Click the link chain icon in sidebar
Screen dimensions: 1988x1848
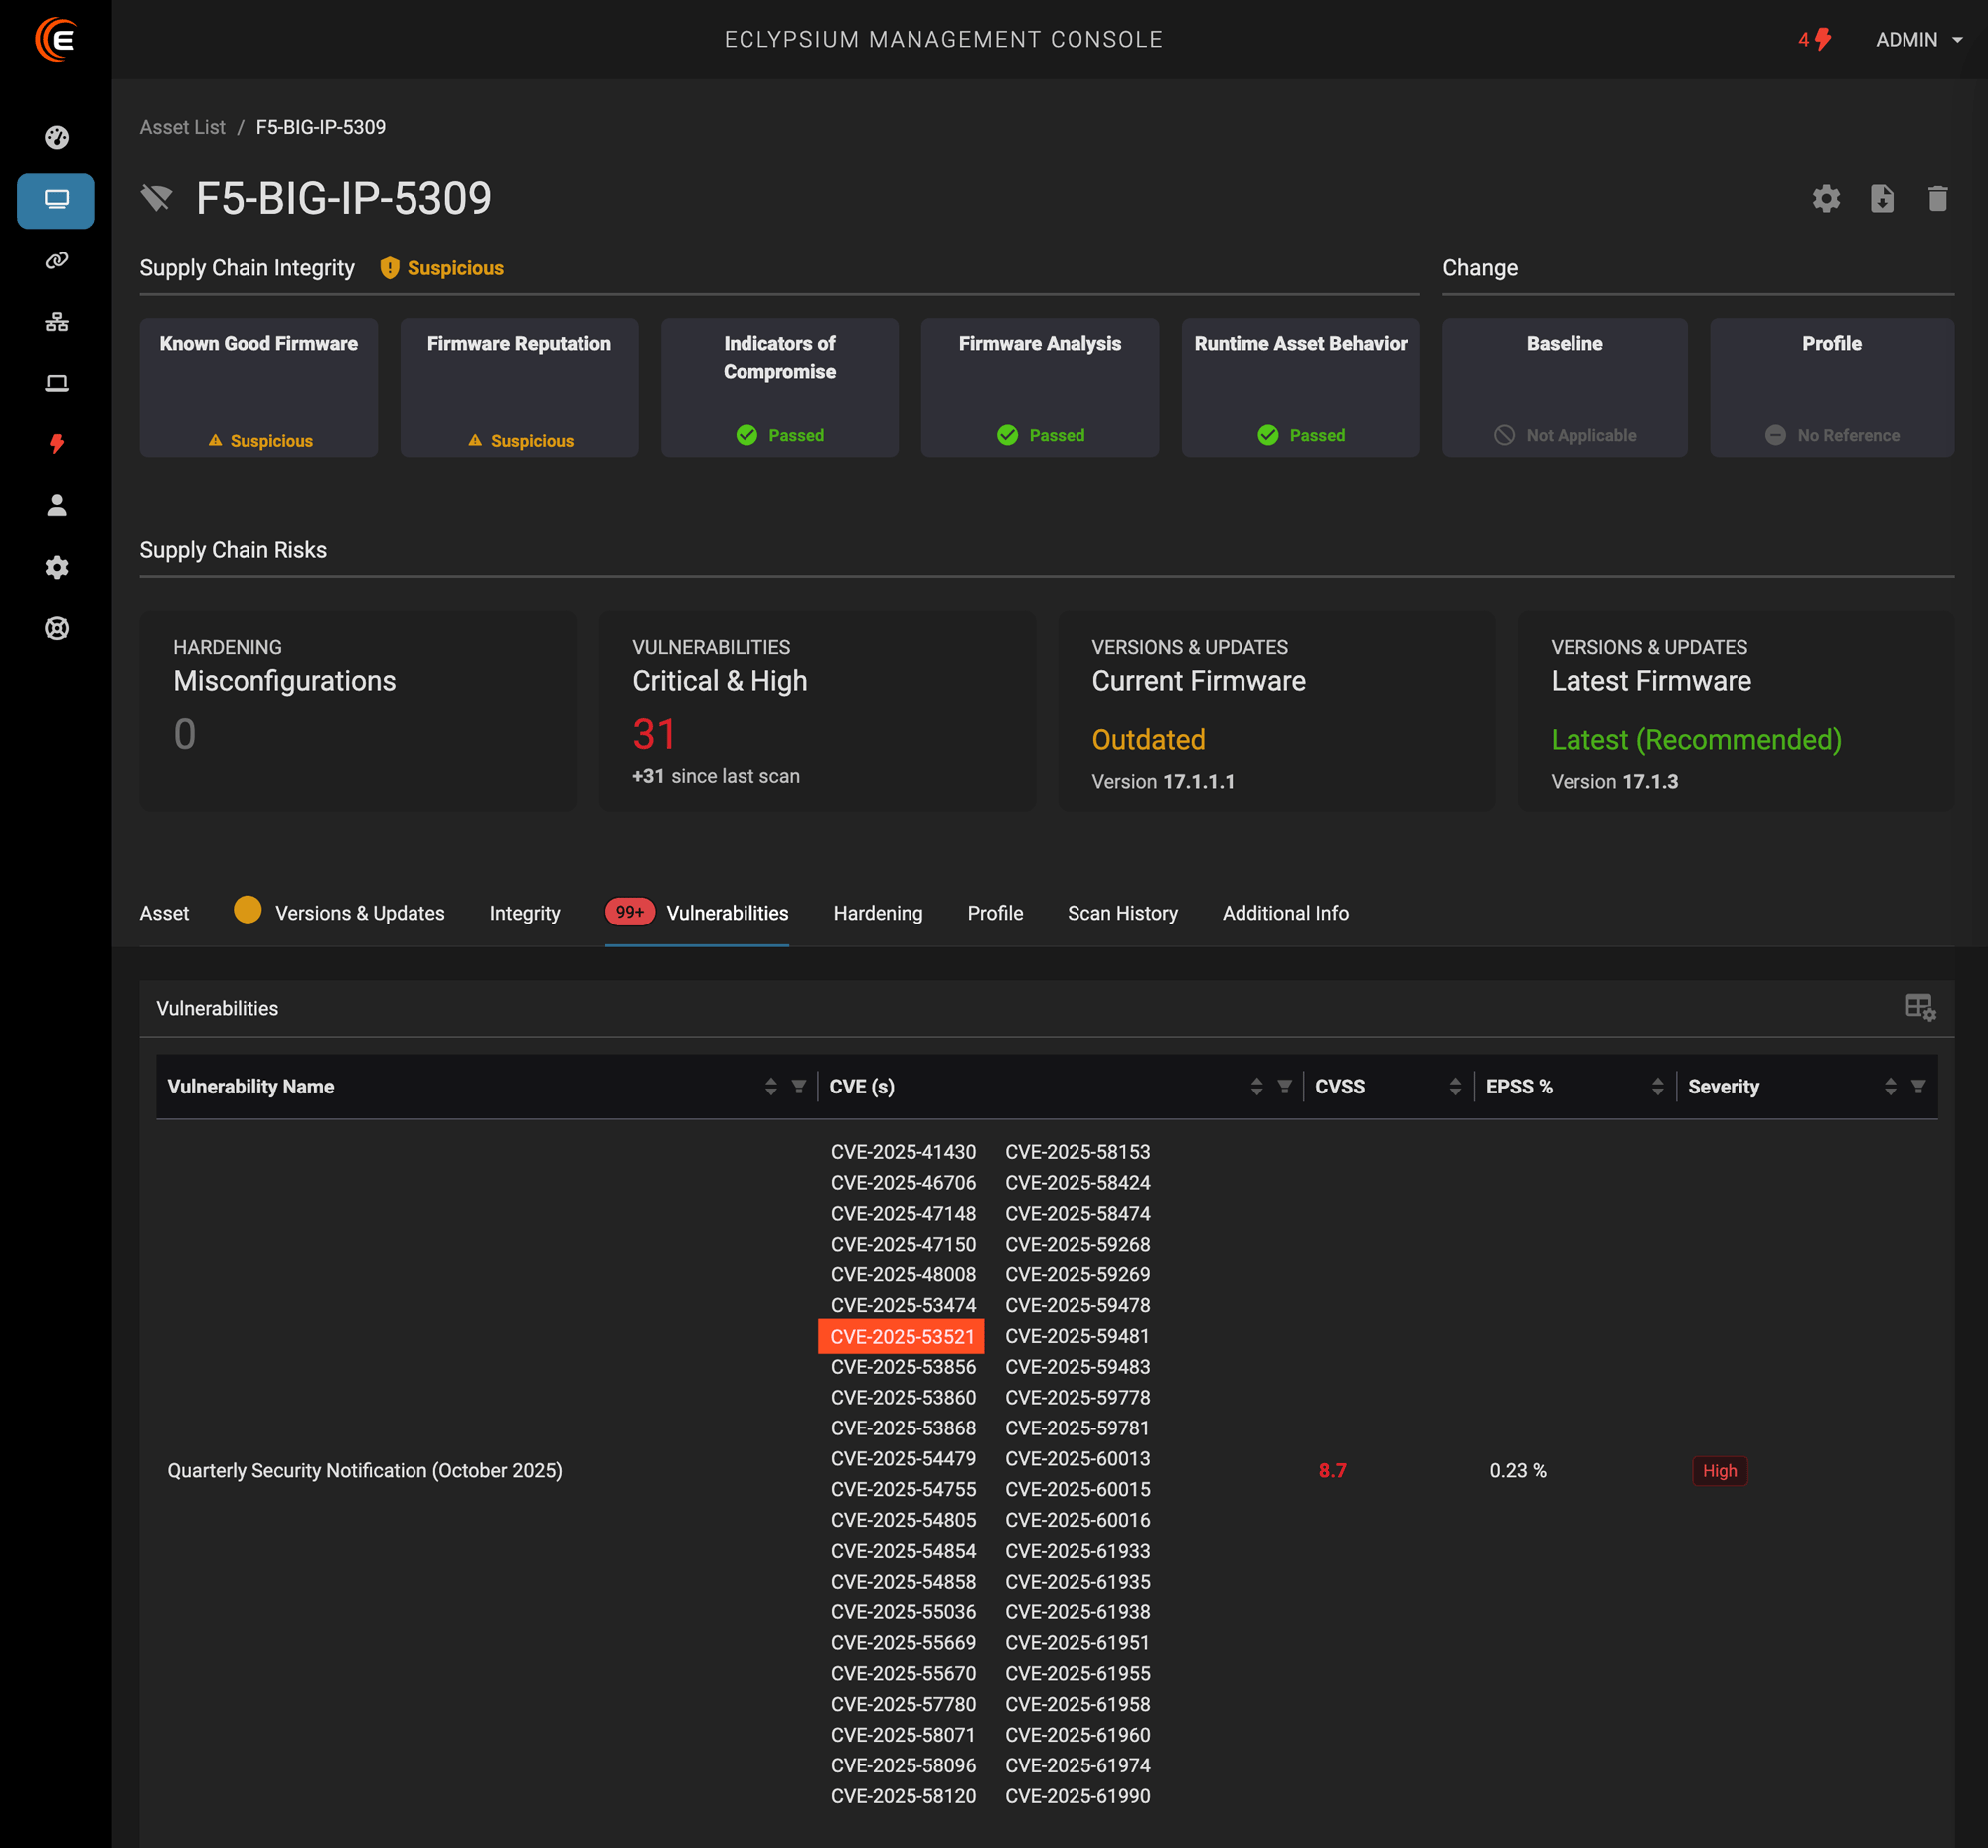point(56,261)
